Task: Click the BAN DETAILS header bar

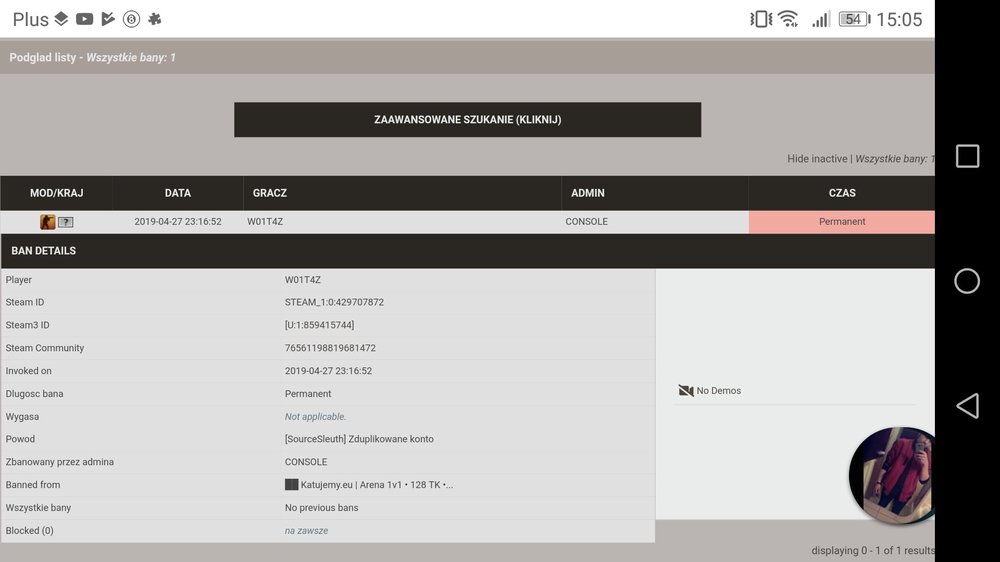Action: [x=467, y=251]
